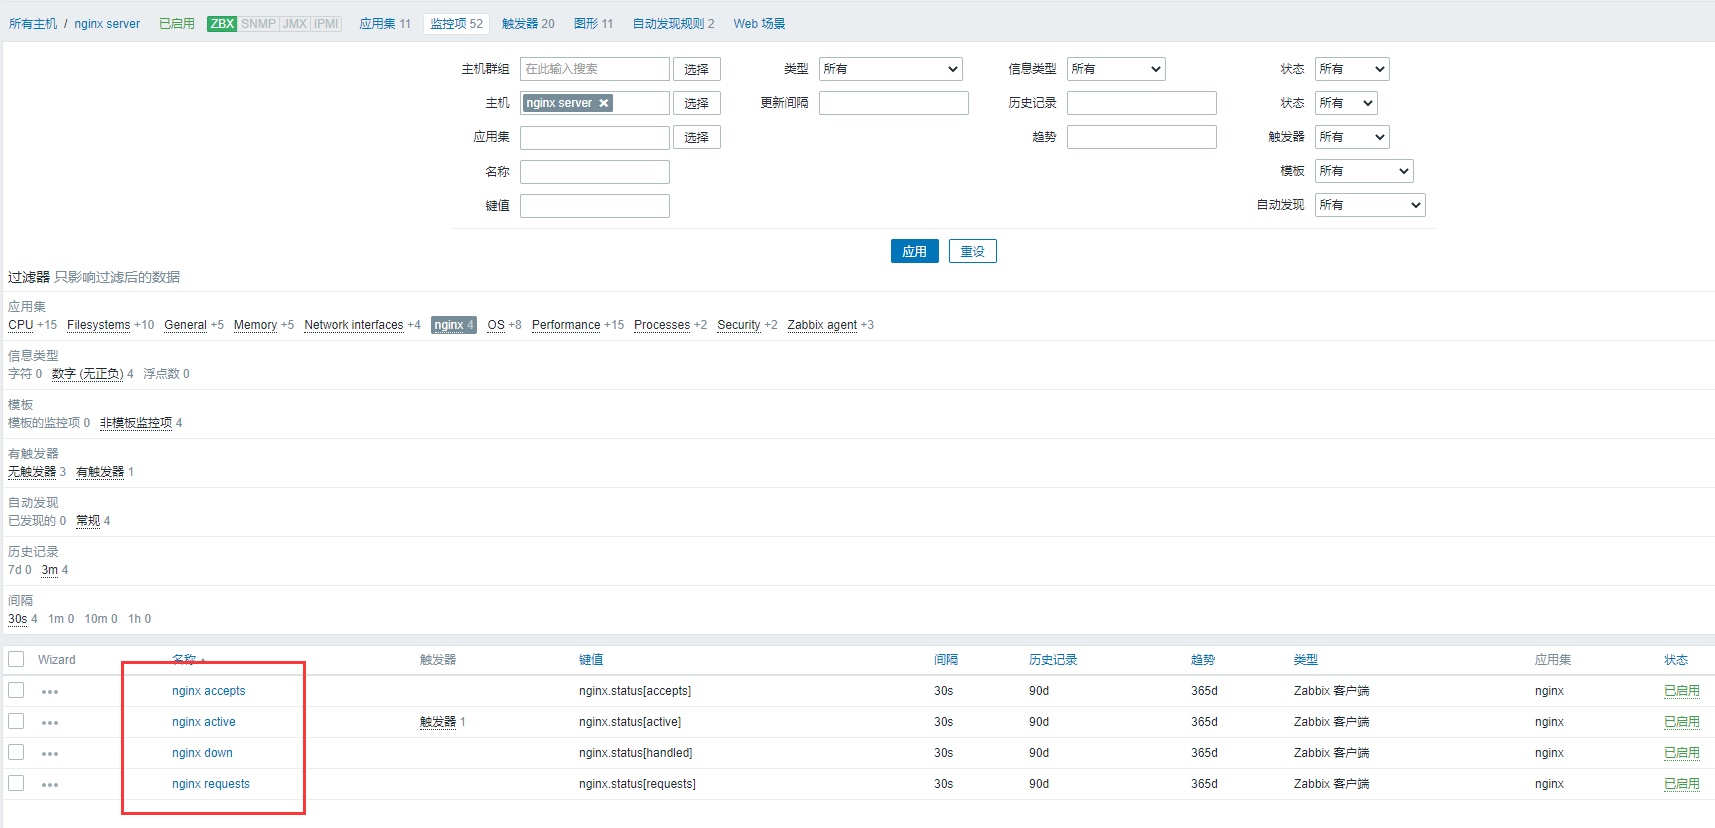Open the nginx down item
The image size is (1715, 828).
[x=202, y=753]
